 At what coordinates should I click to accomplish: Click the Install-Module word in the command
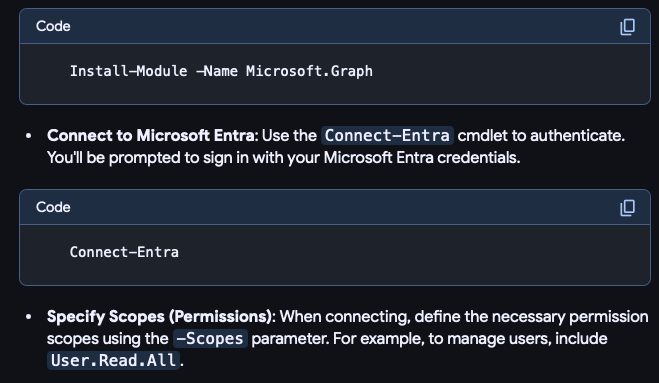129,71
